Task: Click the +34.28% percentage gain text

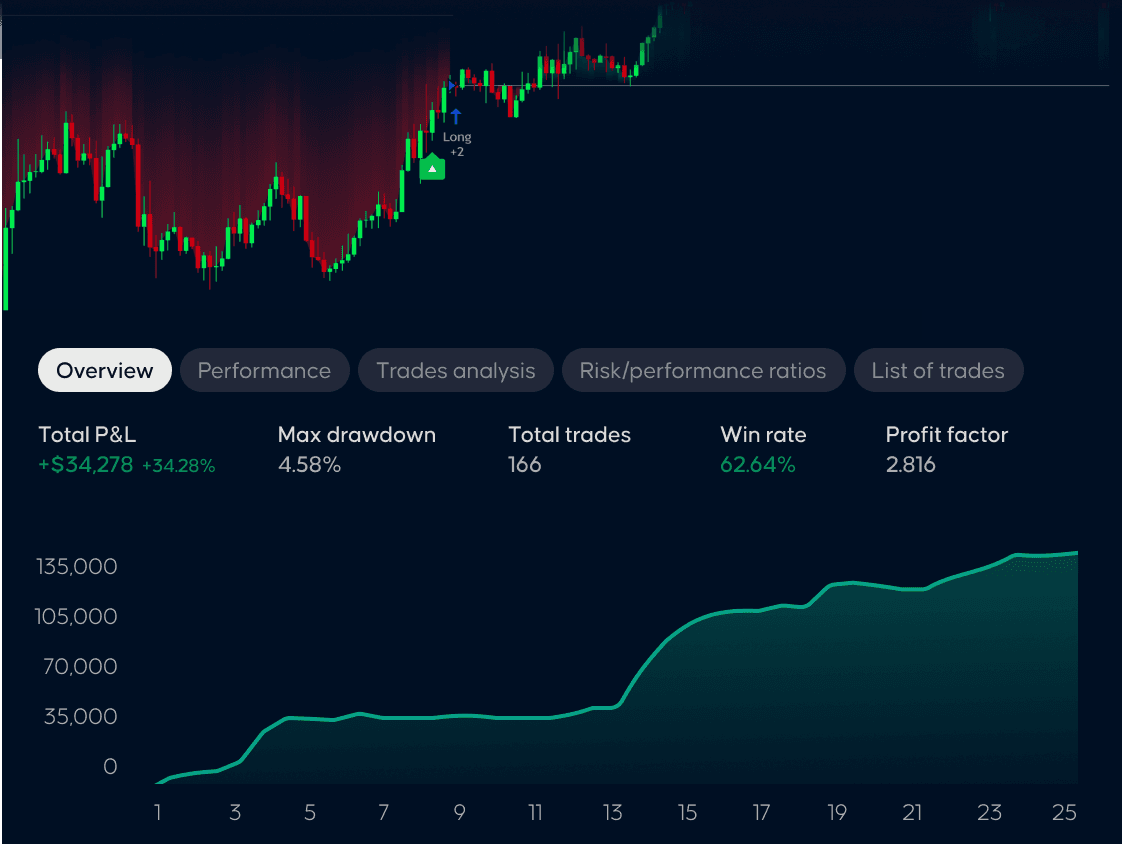Action: tap(181, 464)
